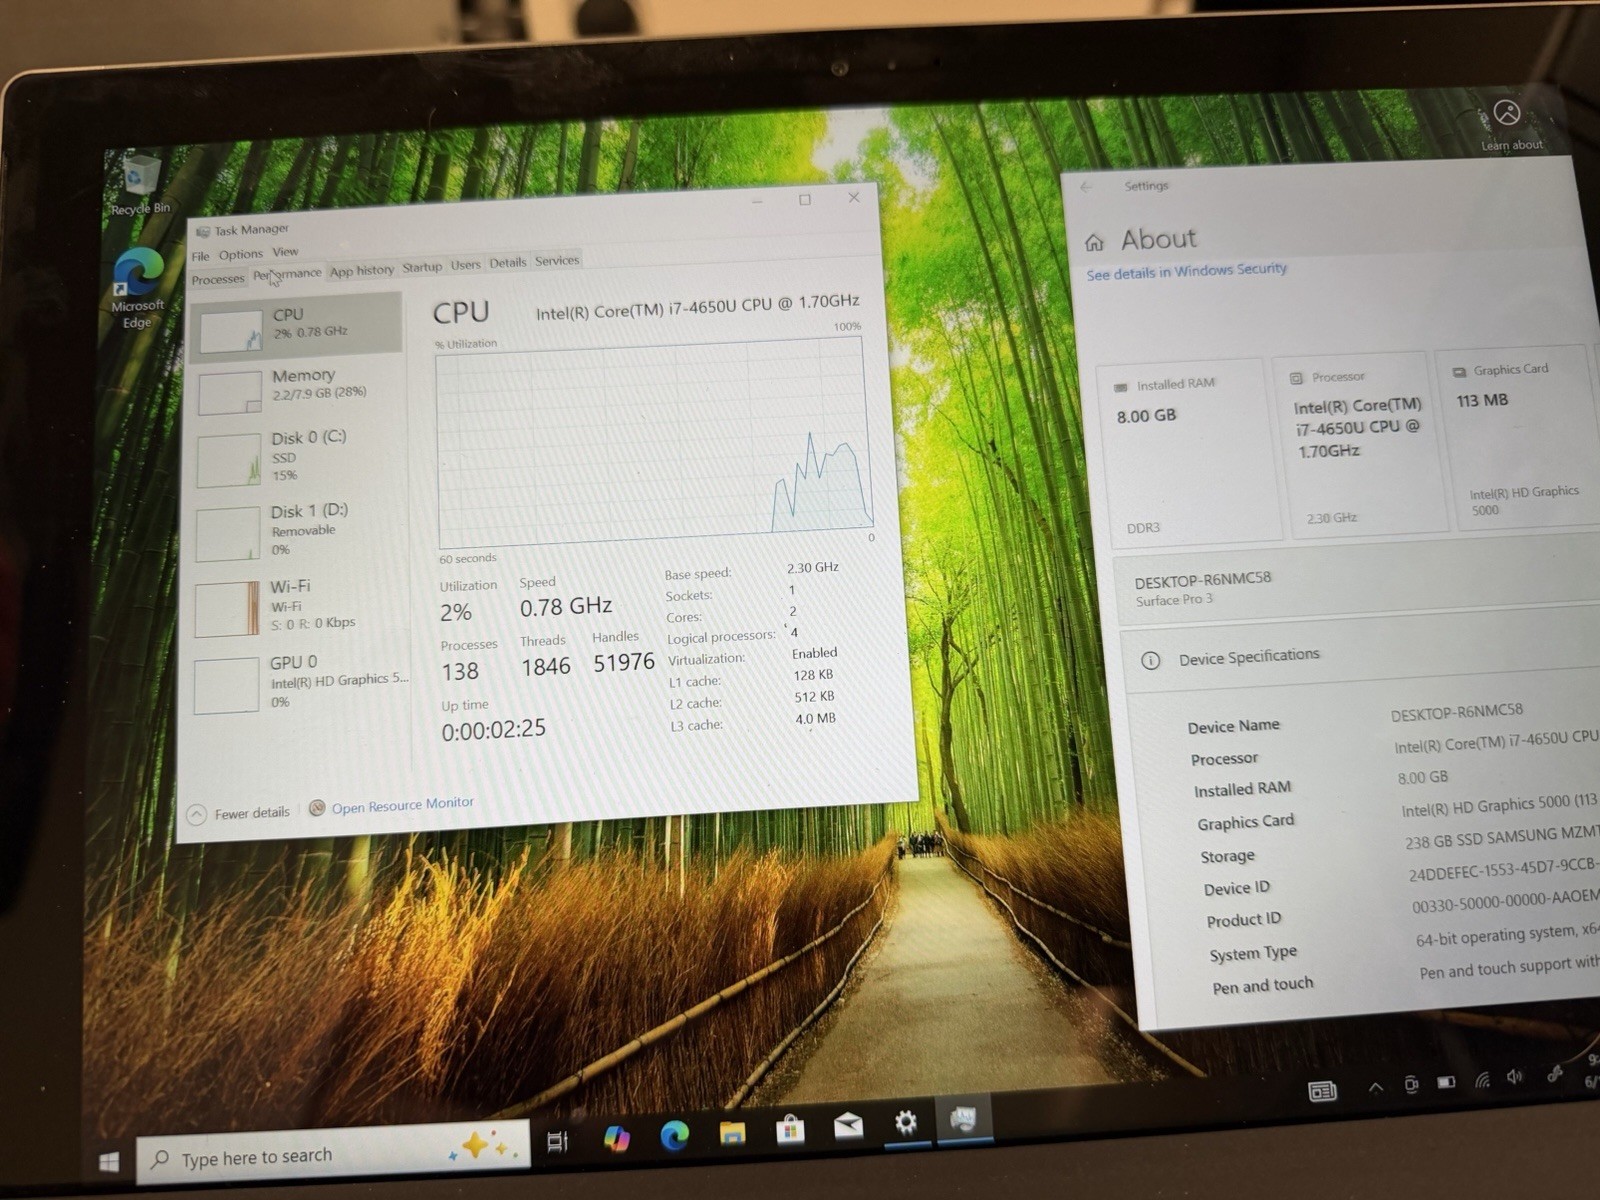Click the Storage row in specifications

pyautogui.click(x=1398, y=846)
